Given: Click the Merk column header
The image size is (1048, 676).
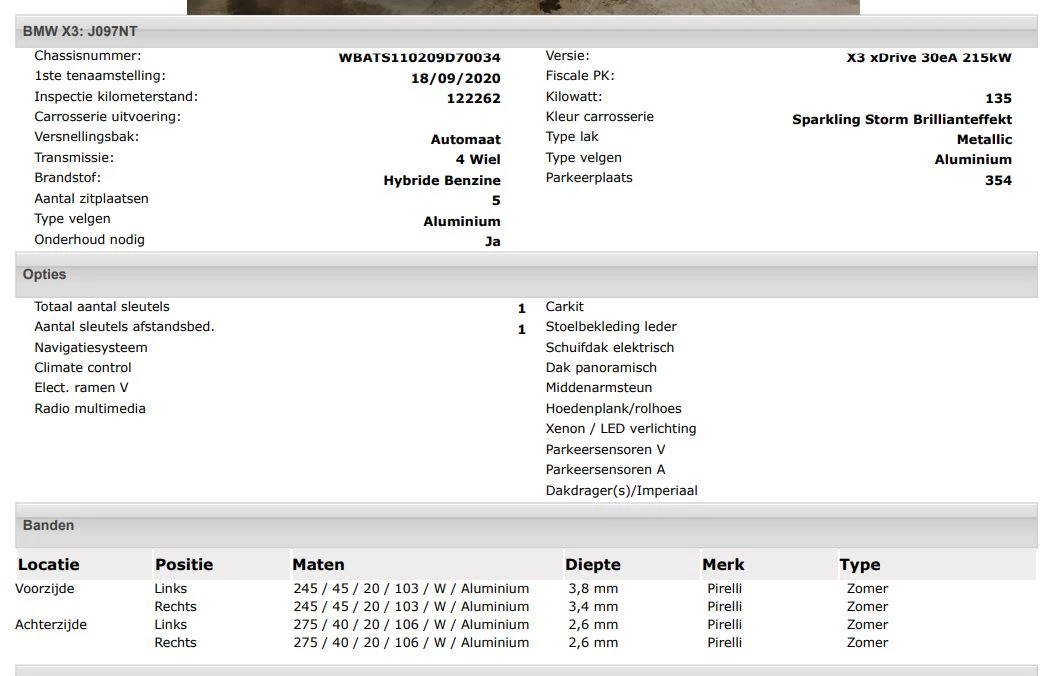Looking at the screenshot, I should coord(723,565).
